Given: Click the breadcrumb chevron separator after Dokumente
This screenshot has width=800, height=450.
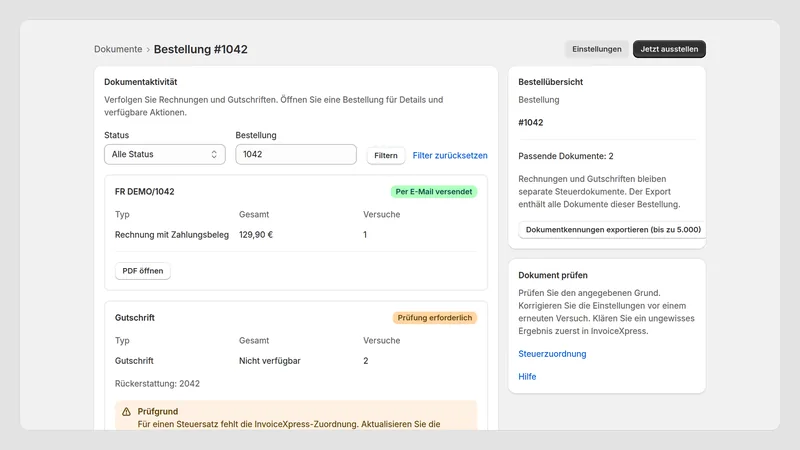Looking at the screenshot, I should click(148, 49).
